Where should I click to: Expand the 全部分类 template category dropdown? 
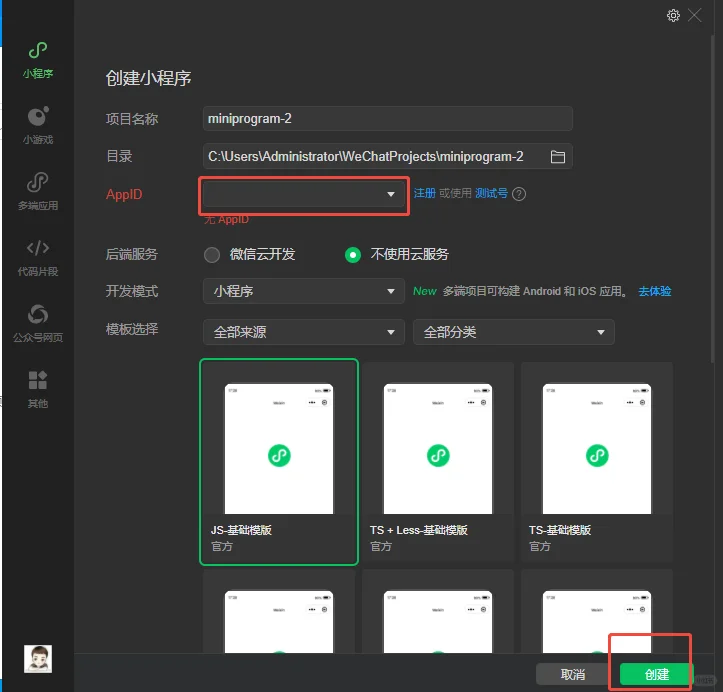pyautogui.click(x=514, y=332)
